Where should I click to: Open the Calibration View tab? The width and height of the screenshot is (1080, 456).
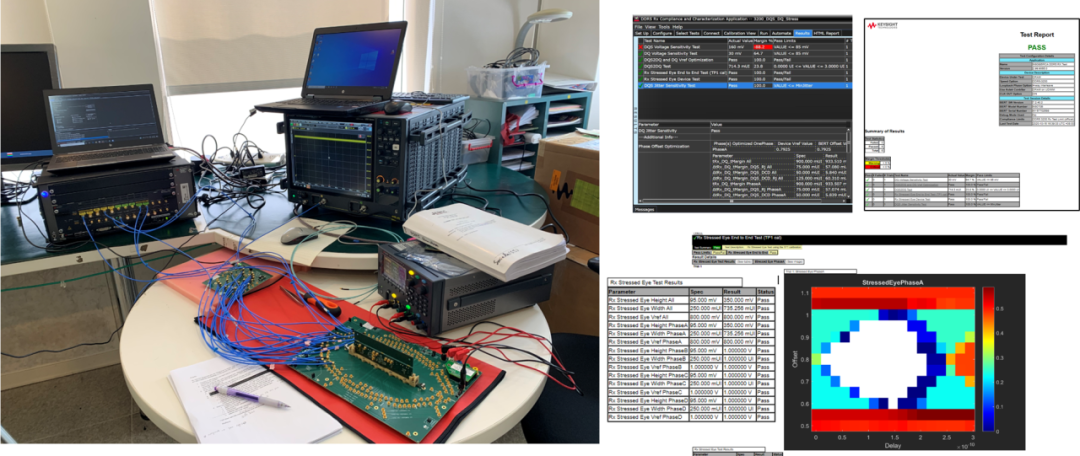(740, 33)
